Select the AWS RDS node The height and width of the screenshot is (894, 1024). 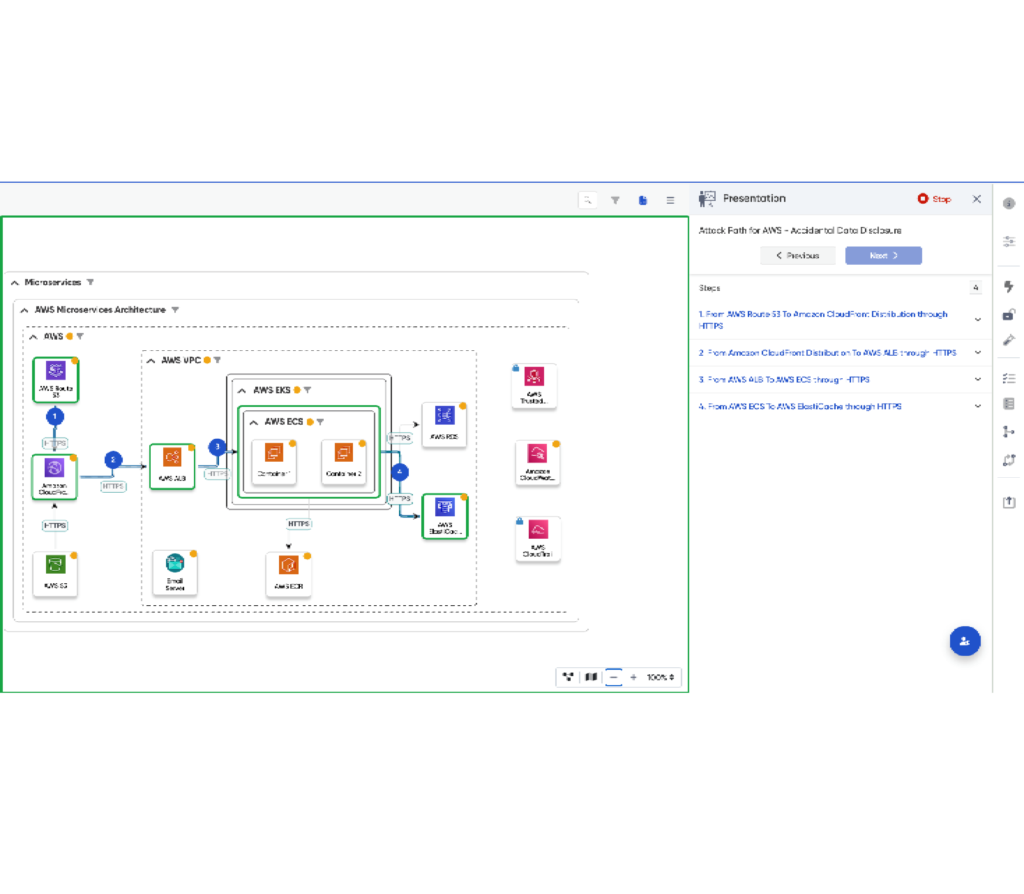[x=444, y=425]
